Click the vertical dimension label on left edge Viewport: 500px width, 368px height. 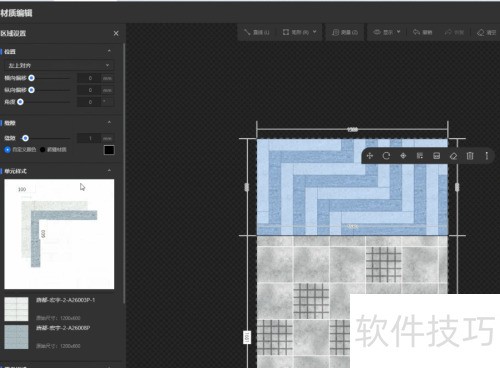[x=247, y=337]
